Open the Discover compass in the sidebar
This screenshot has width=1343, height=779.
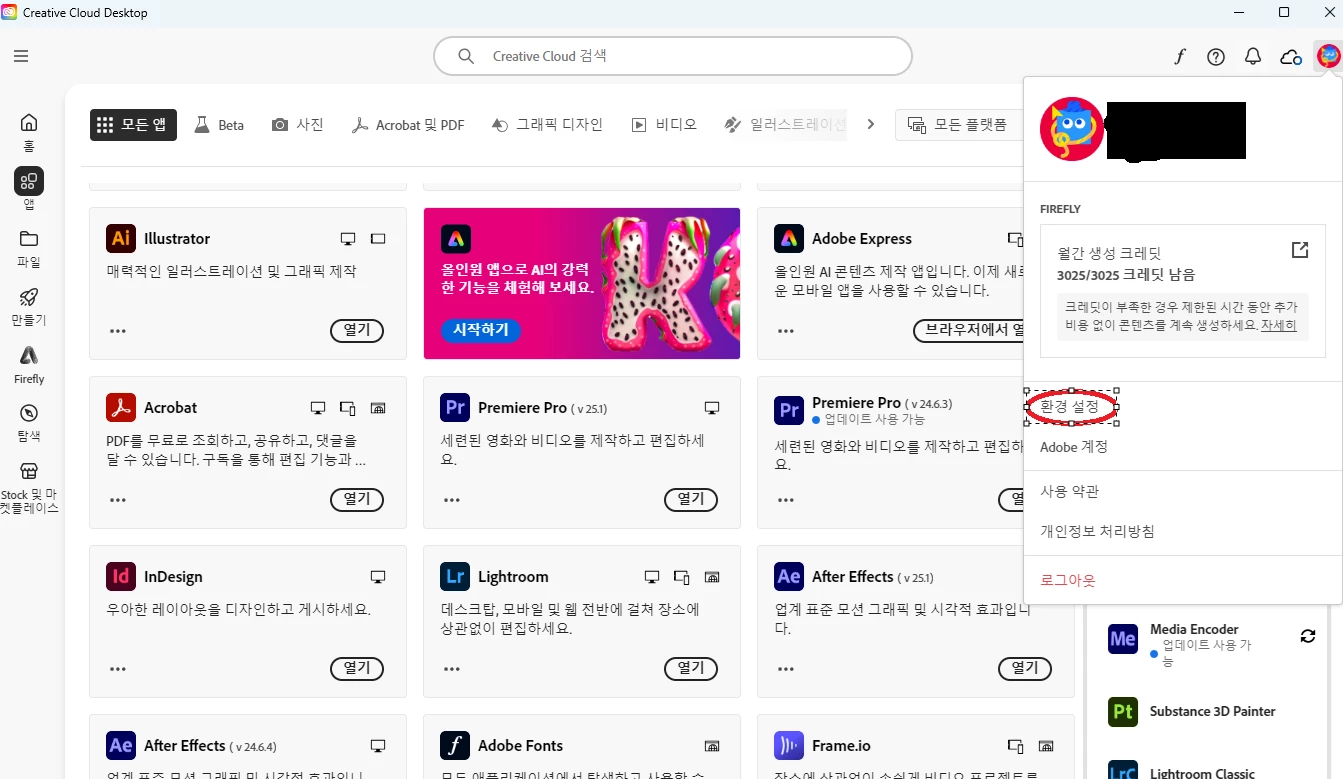[29, 423]
